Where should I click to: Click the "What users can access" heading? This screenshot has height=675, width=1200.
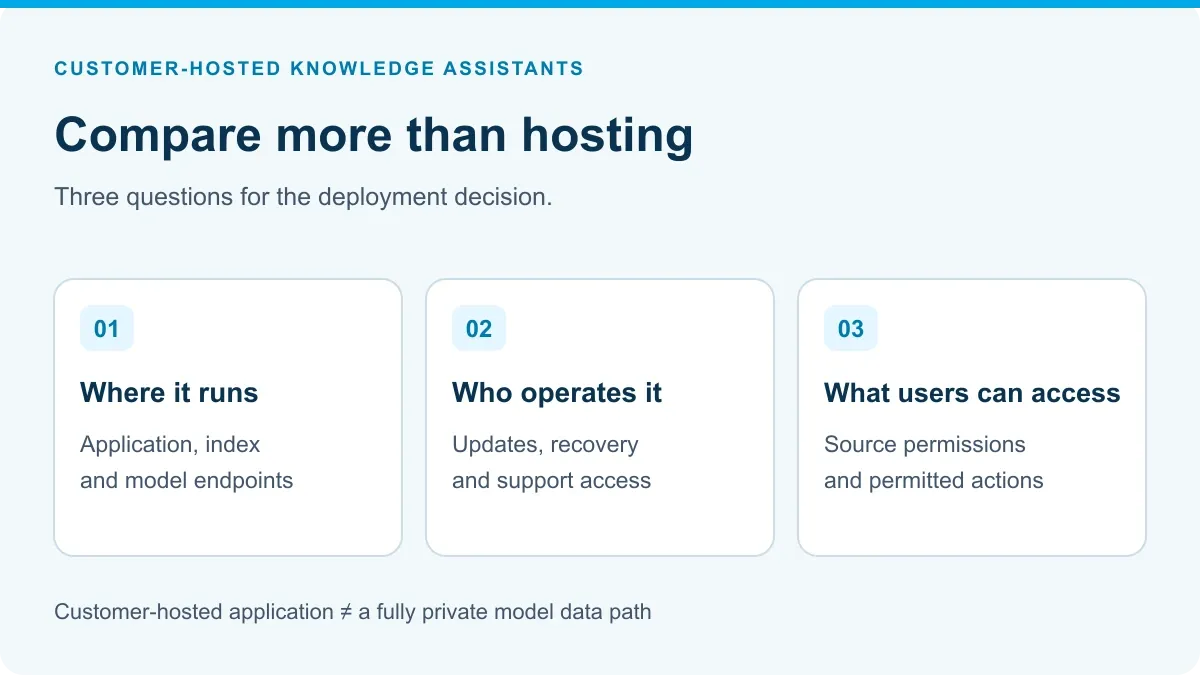[x=972, y=393]
